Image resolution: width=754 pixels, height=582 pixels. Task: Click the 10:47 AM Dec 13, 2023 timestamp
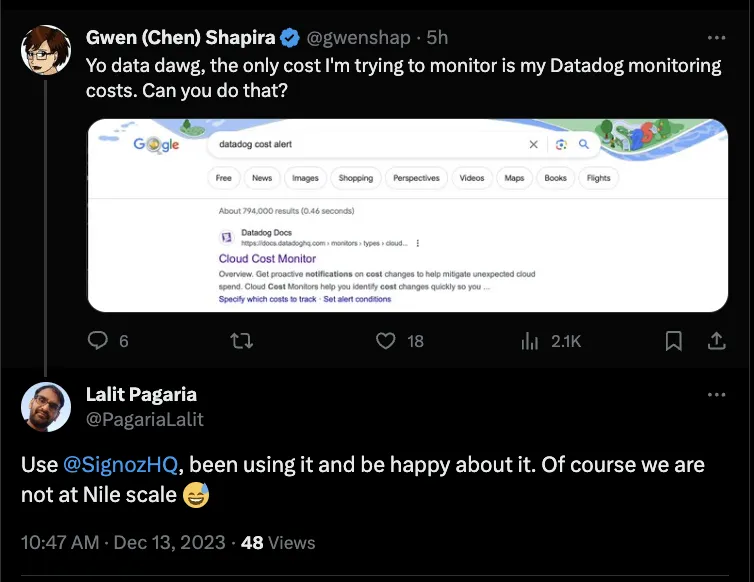coord(123,543)
